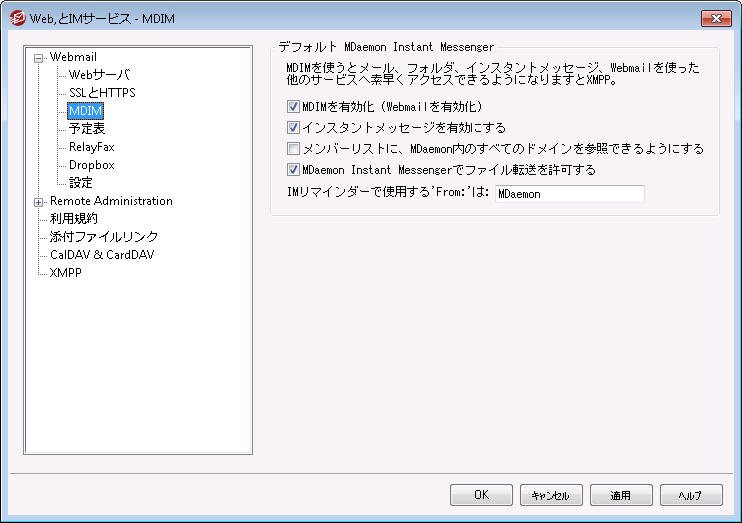This screenshot has width=742, height=523.
Task: Open the CalDAV & CardDAV tree item
Action: (102, 255)
